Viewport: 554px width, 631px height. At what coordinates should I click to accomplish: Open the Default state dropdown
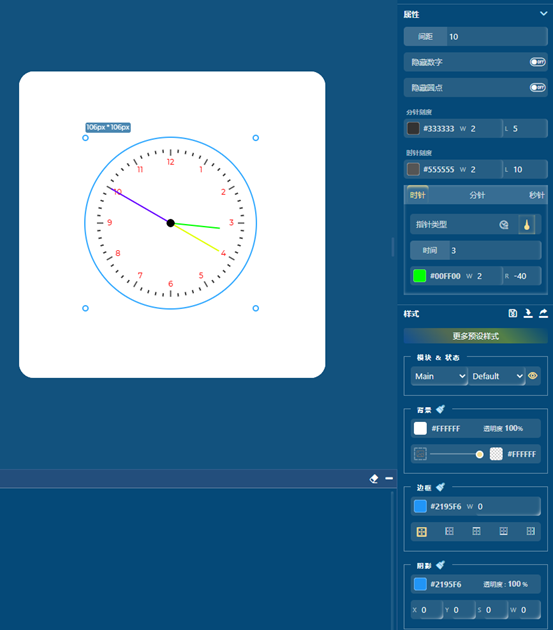point(497,376)
